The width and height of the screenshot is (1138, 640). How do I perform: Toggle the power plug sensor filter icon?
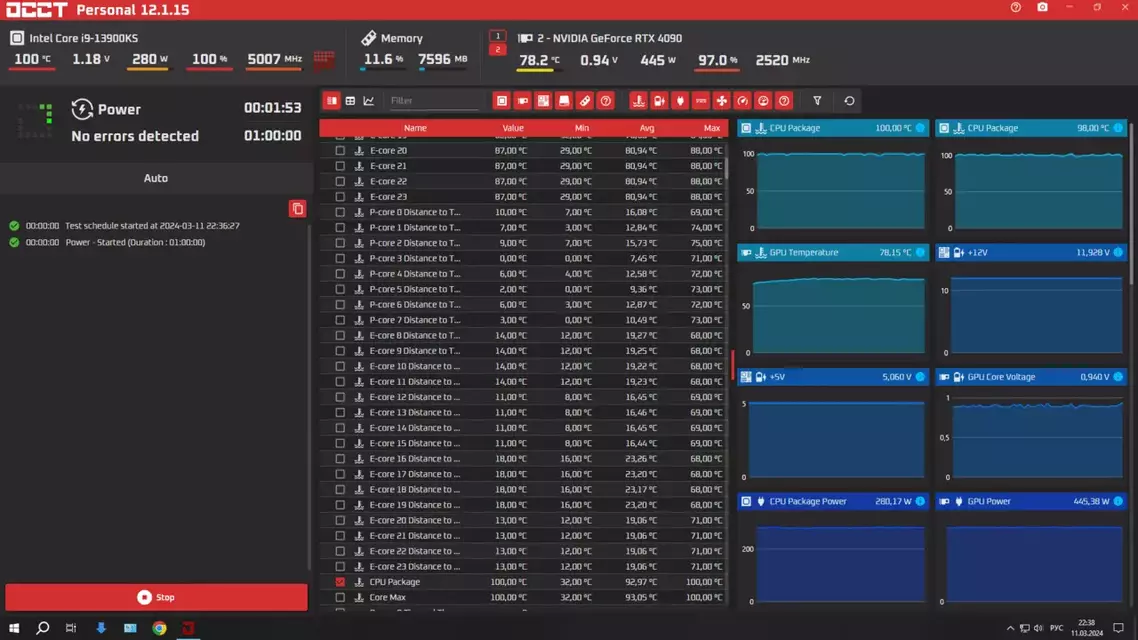pyautogui.click(x=680, y=101)
